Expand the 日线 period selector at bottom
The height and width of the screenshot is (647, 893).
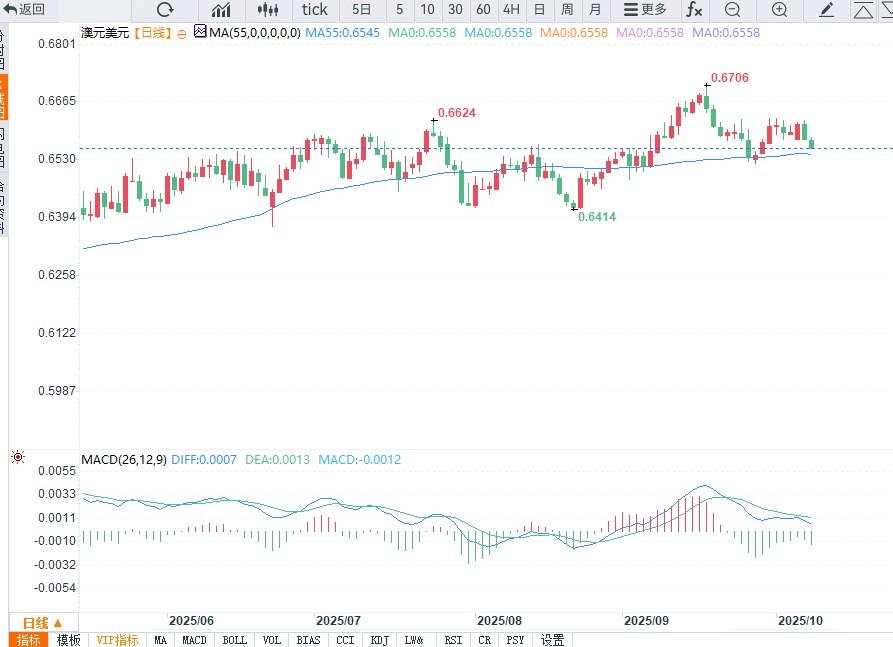(x=43, y=622)
